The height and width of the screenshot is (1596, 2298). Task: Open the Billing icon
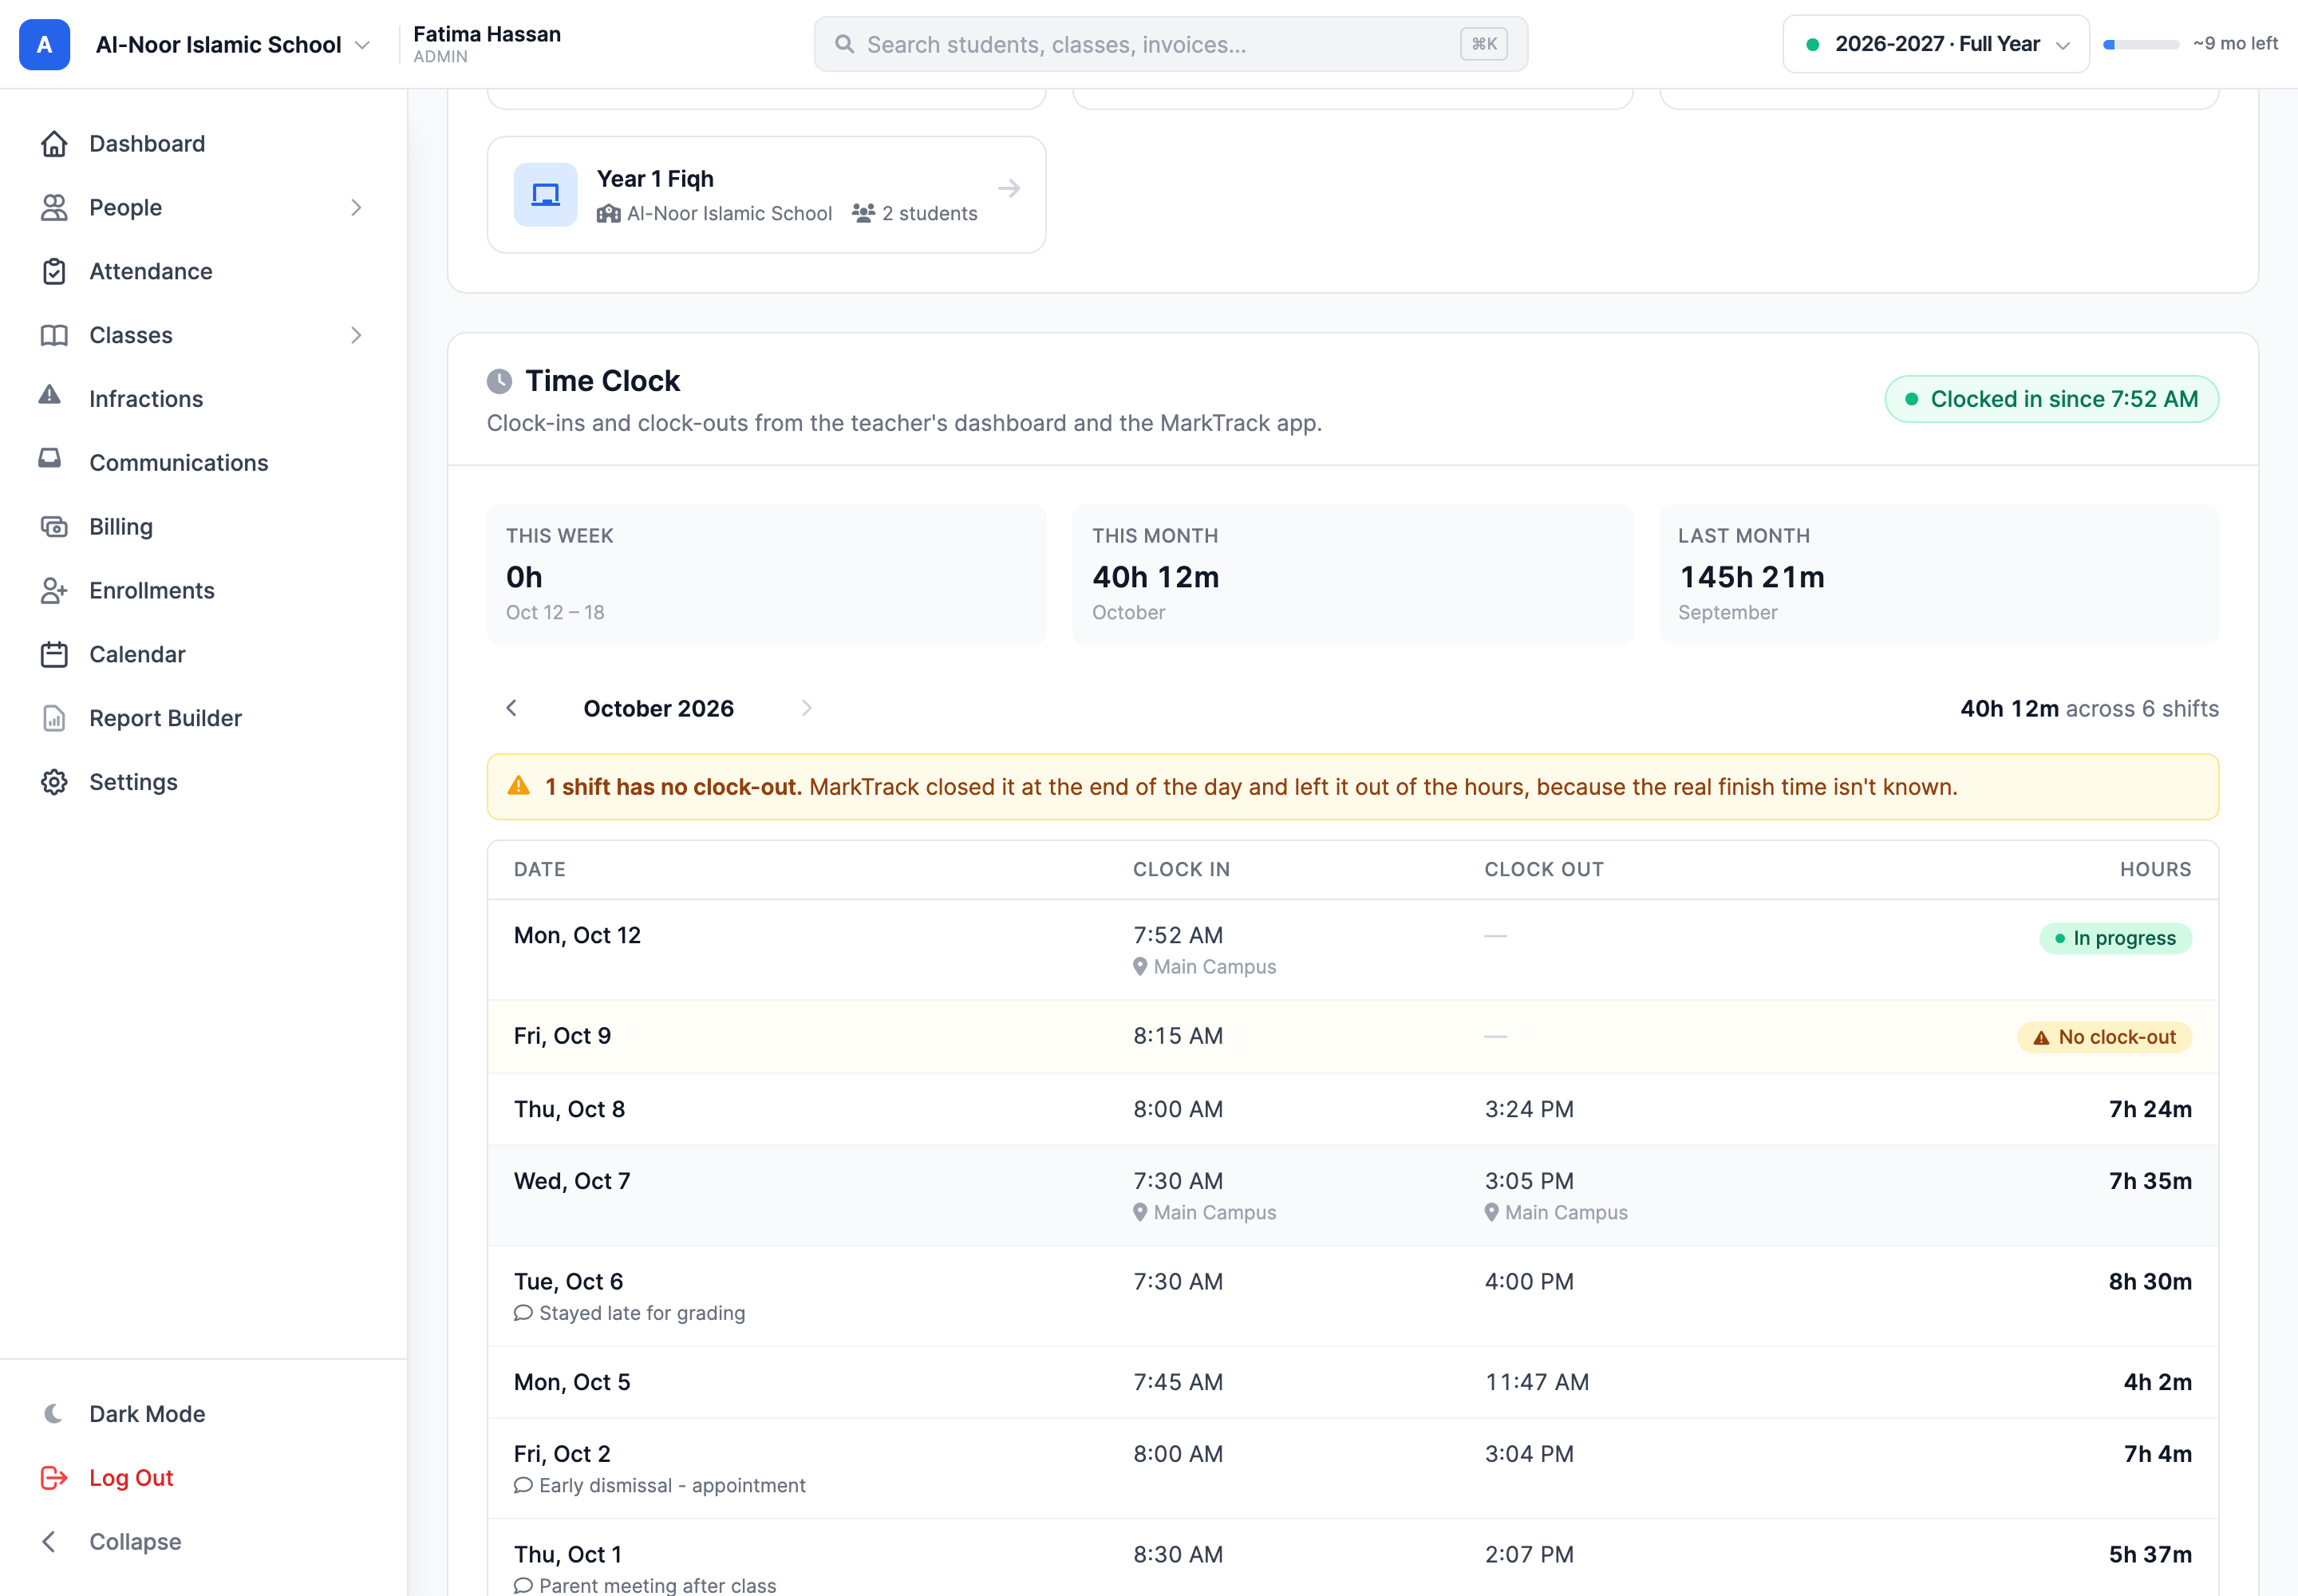54,527
